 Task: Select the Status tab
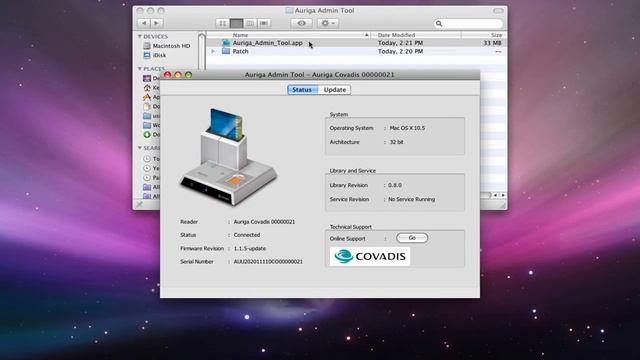tap(302, 90)
